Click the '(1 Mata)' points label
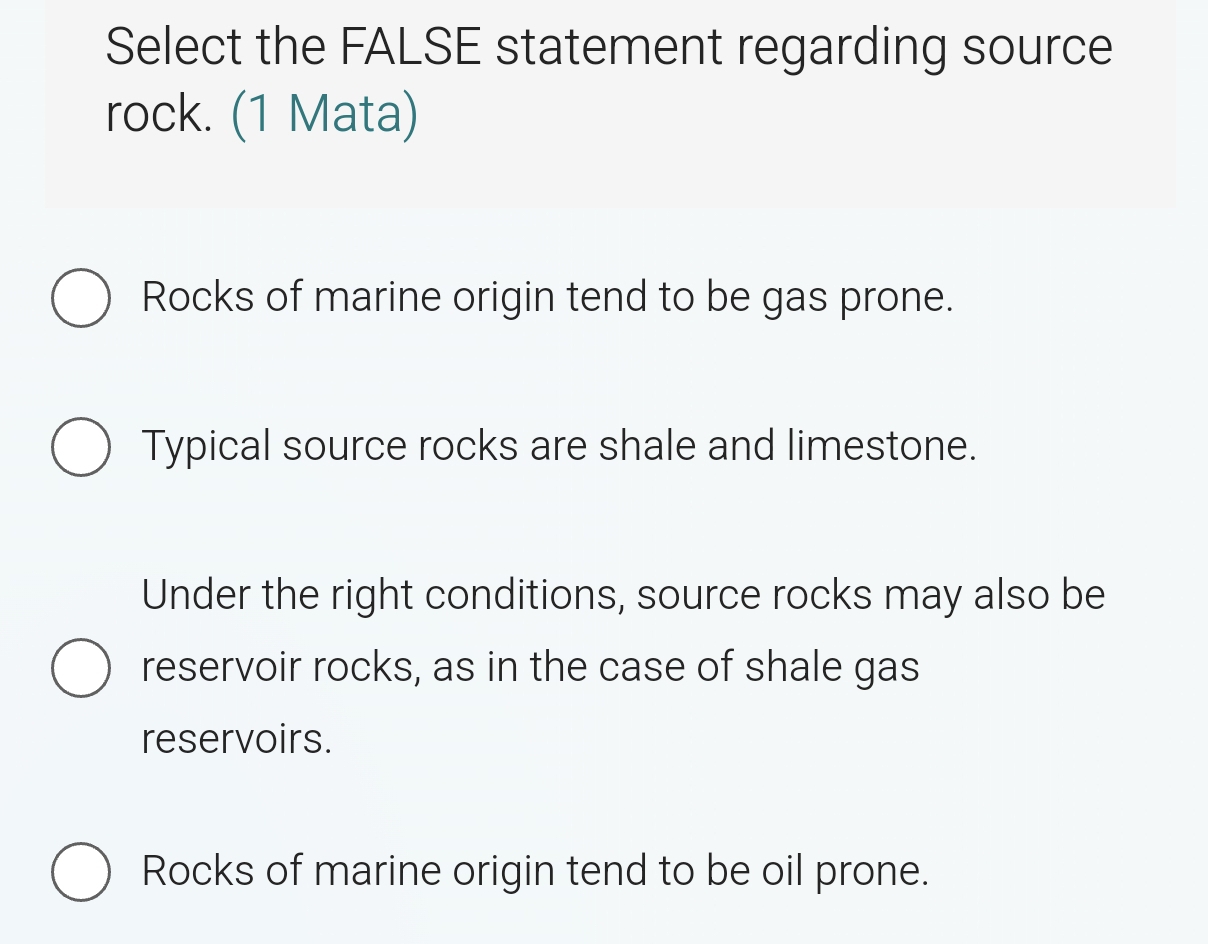The height and width of the screenshot is (944, 1208). point(325,115)
